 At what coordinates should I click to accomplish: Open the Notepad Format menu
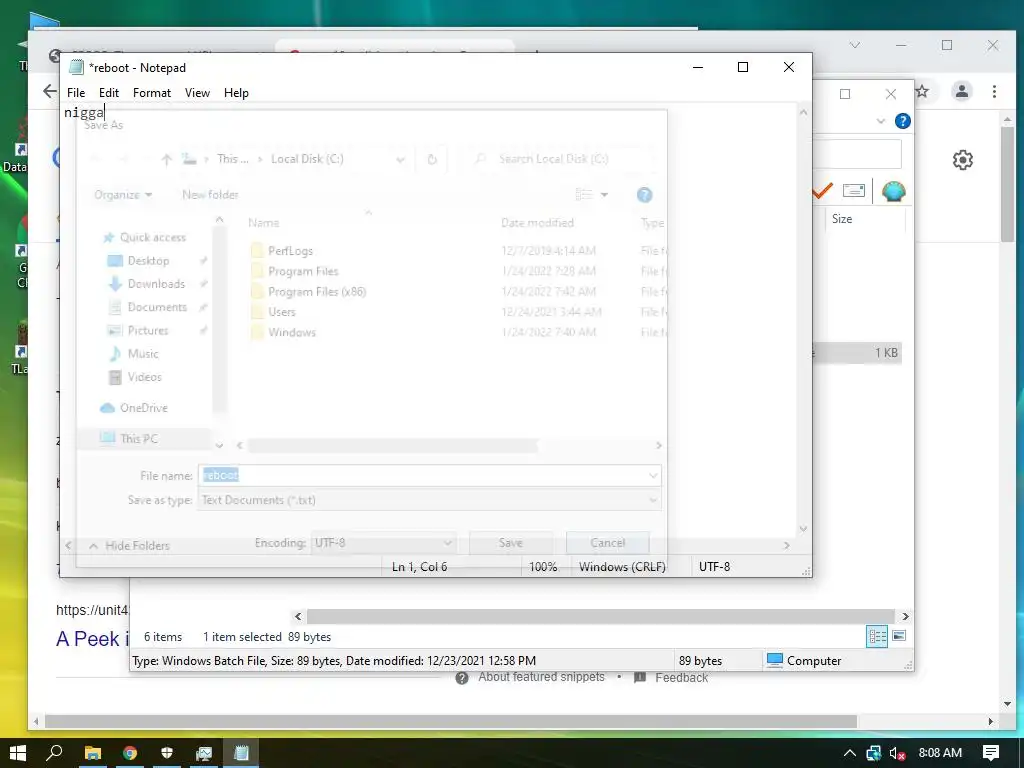pyautogui.click(x=152, y=93)
